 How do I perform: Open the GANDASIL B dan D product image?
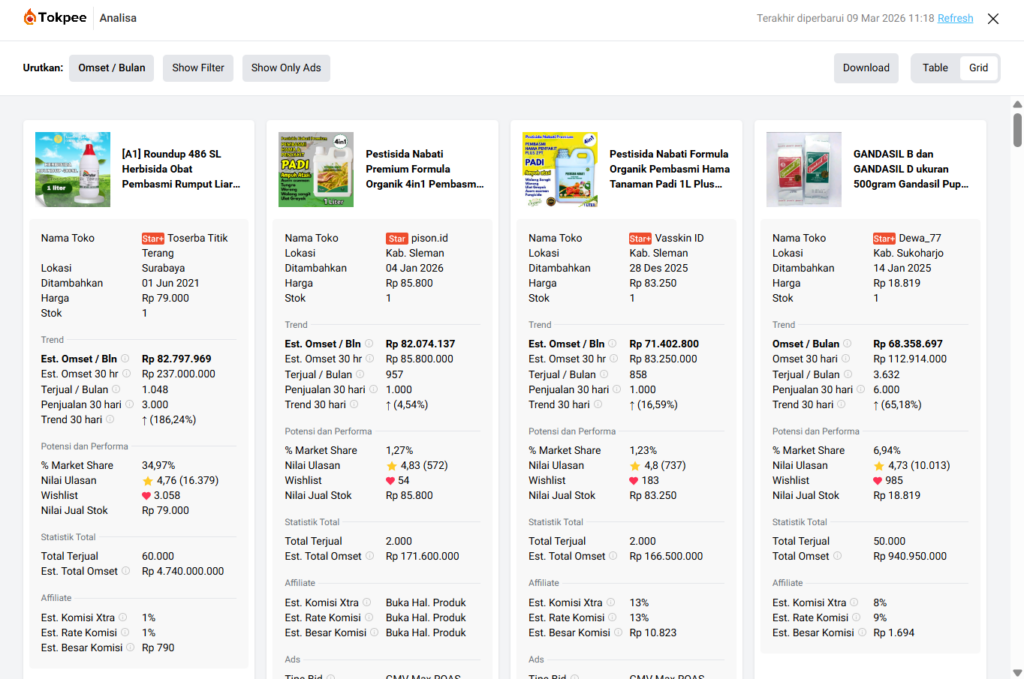click(x=804, y=169)
